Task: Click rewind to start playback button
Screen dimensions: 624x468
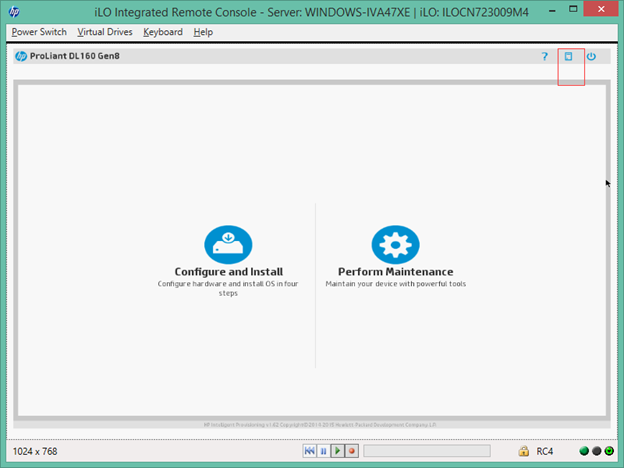Action: [x=309, y=451]
